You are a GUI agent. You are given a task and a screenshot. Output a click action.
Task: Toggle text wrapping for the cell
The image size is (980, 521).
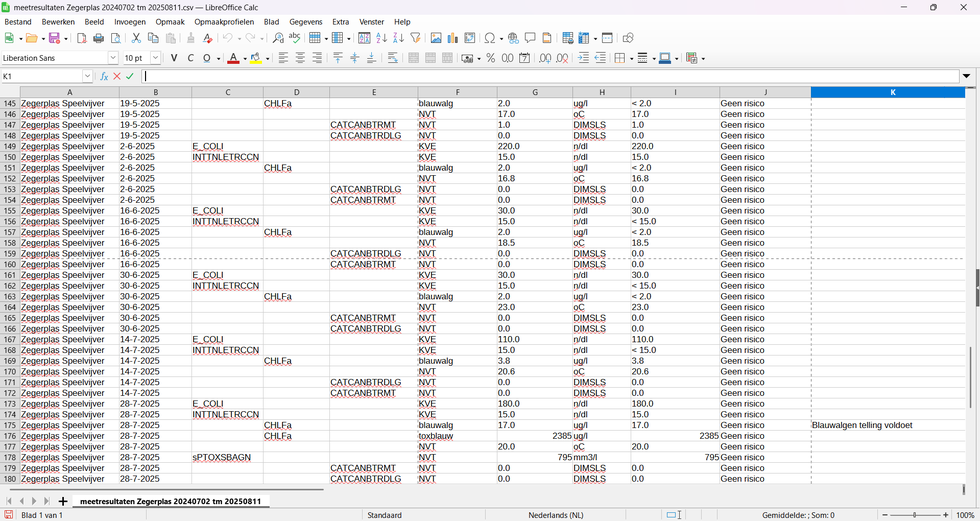pyautogui.click(x=393, y=58)
